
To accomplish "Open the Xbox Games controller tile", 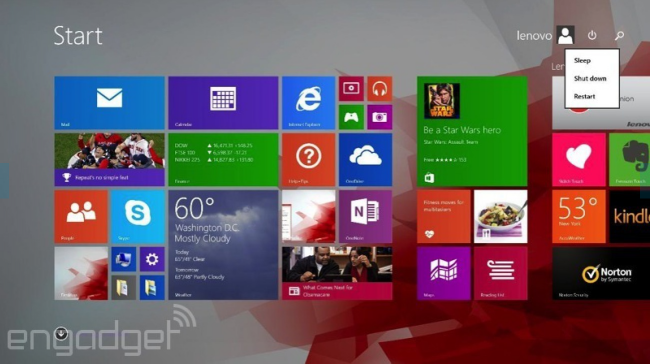I will pos(351,117).
